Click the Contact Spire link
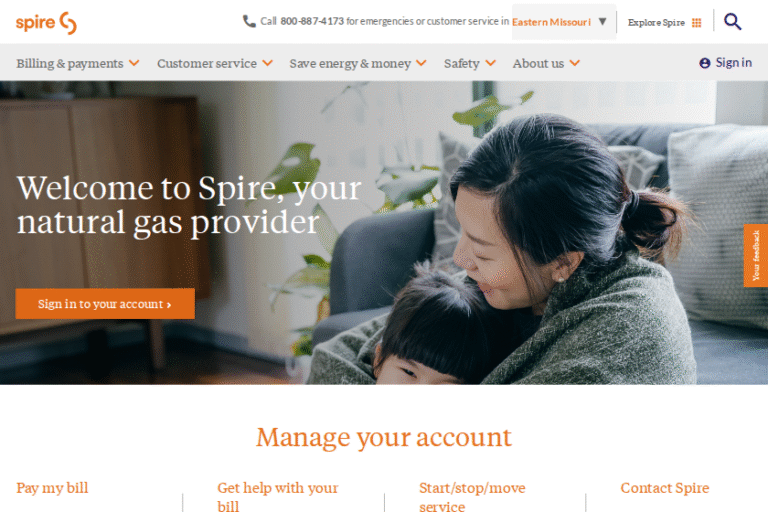768x512 pixels. (665, 488)
